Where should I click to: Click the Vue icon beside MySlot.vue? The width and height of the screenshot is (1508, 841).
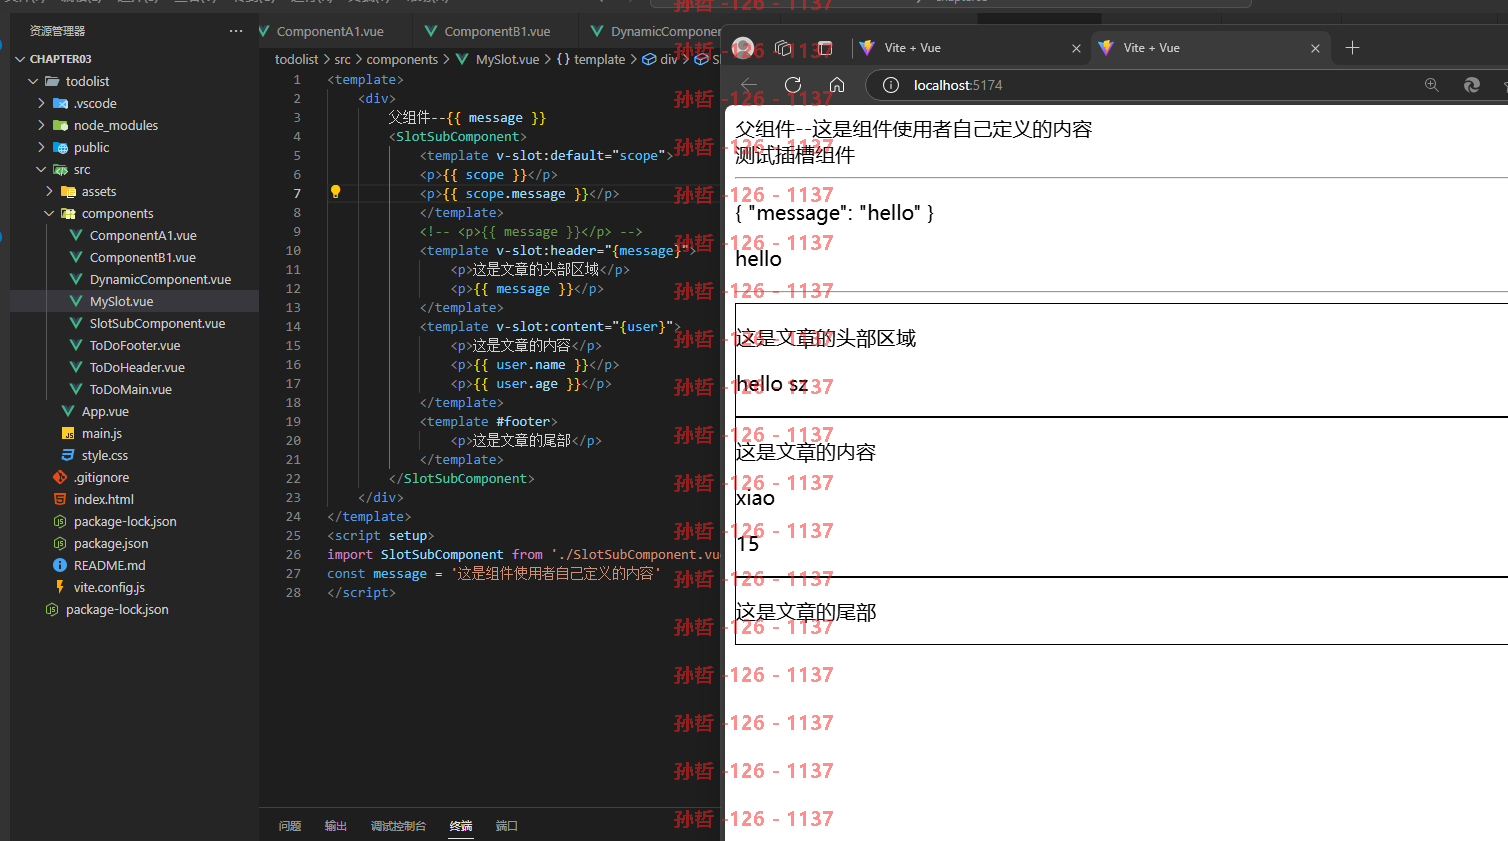76,301
